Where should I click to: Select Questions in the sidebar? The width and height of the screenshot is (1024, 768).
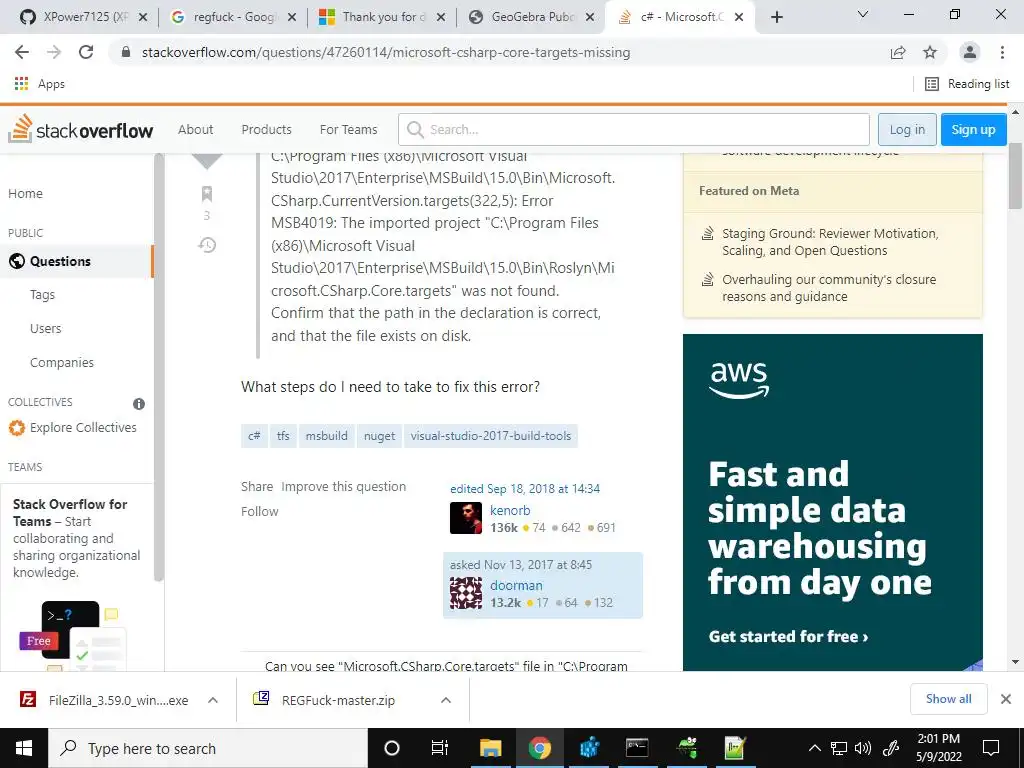[77, 261]
